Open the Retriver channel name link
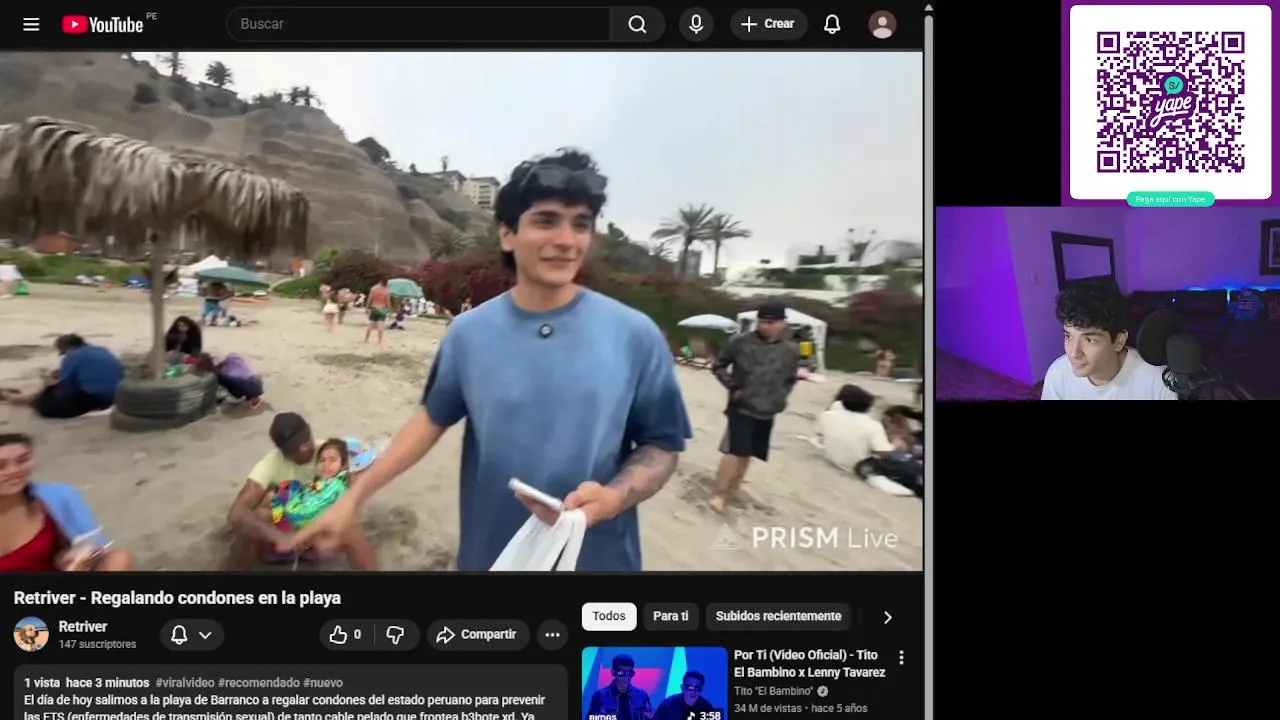The height and width of the screenshot is (720, 1280). (x=83, y=627)
